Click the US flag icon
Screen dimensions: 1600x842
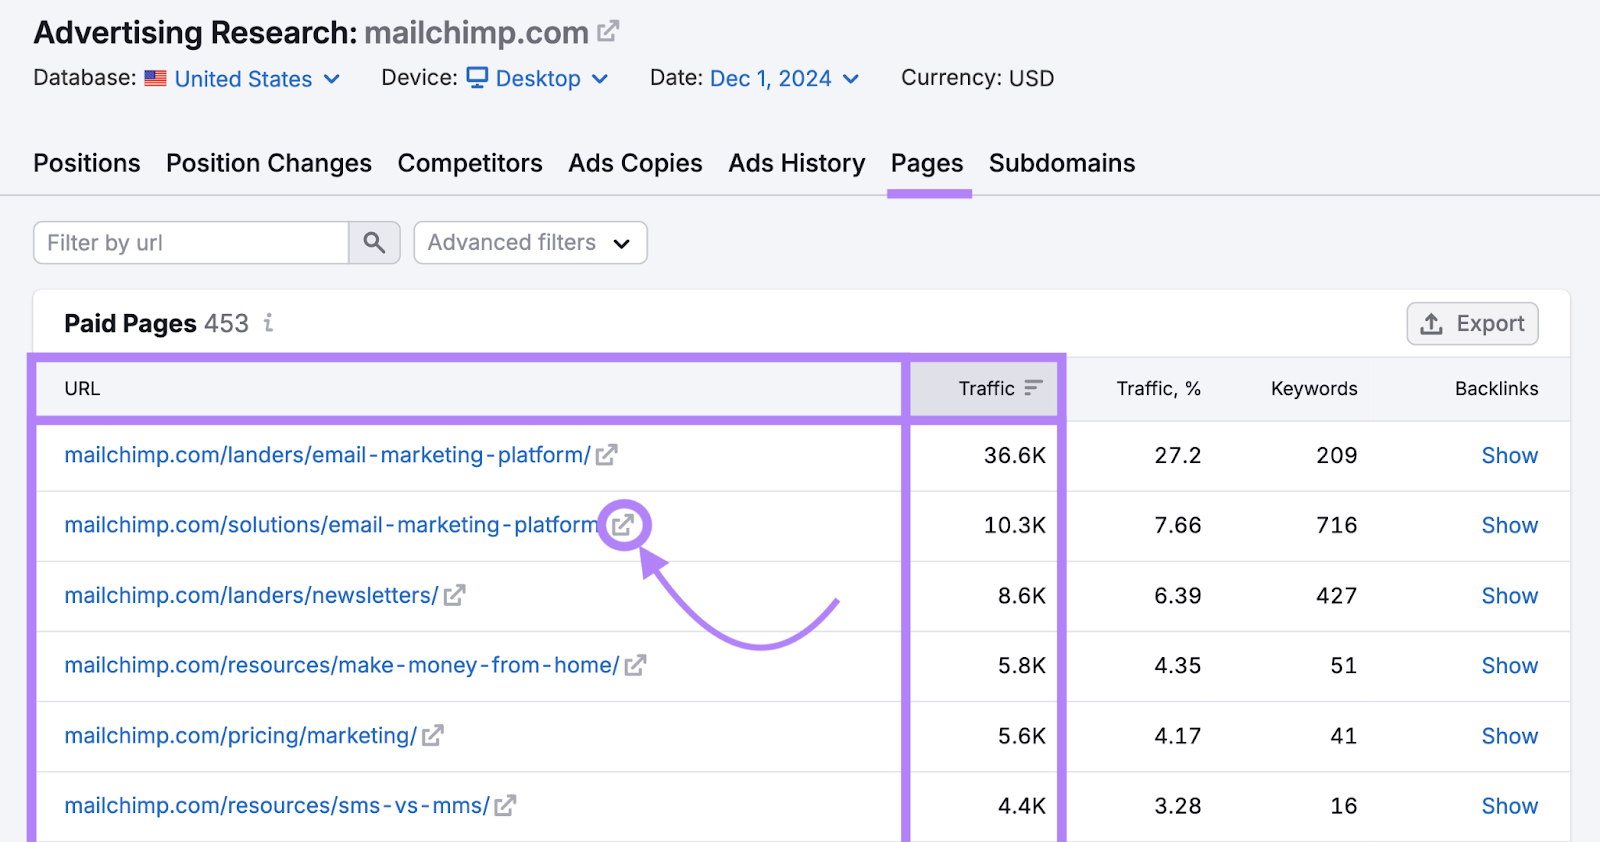155,78
